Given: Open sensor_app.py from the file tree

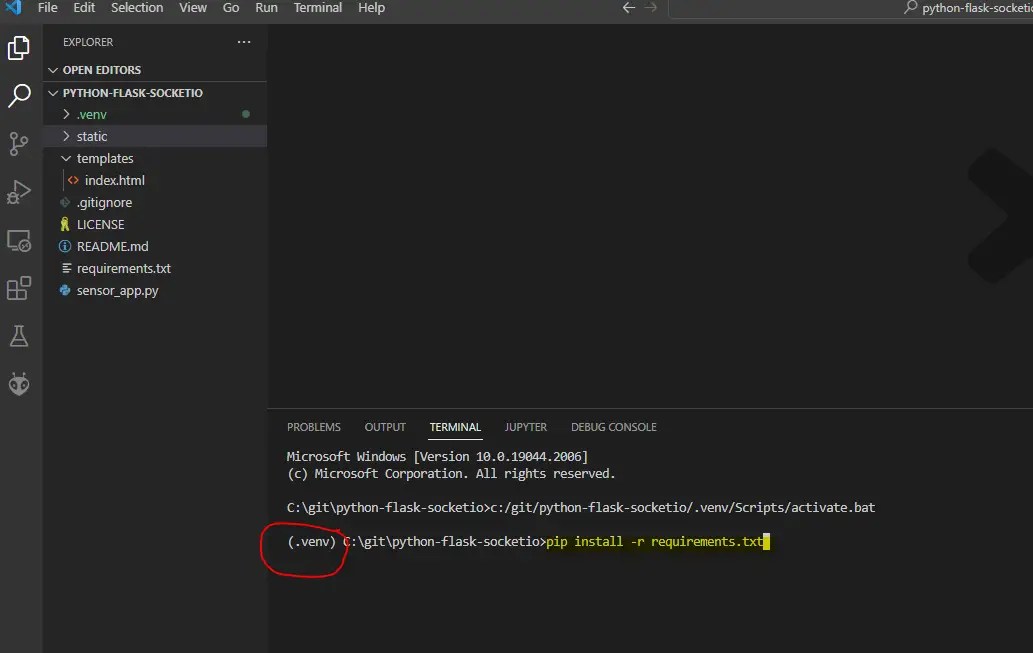Looking at the screenshot, I should coord(114,290).
